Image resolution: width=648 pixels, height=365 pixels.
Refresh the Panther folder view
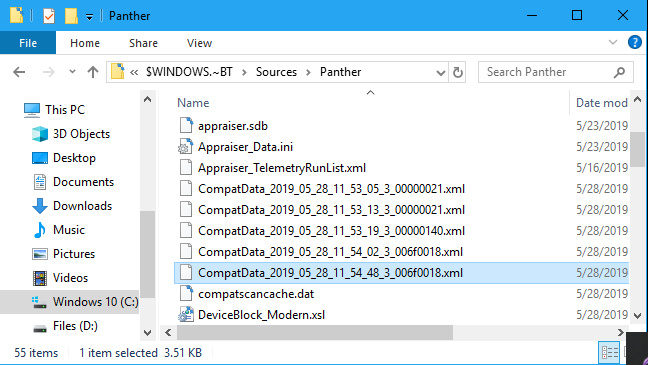pyautogui.click(x=457, y=72)
